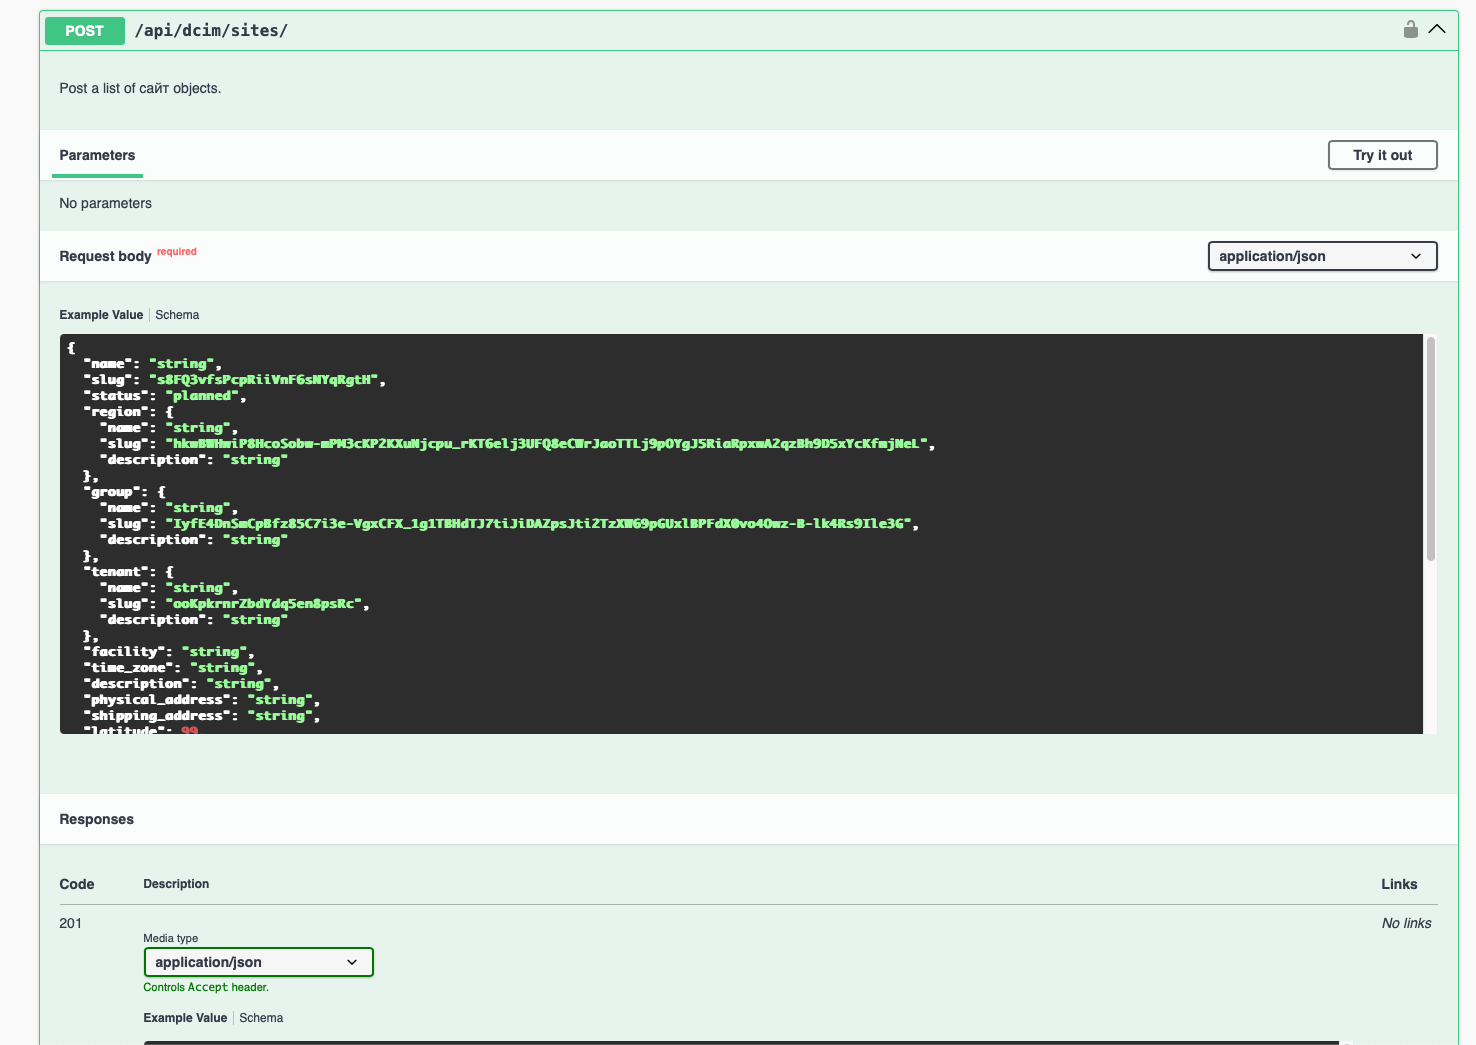Screen dimensions: 1476x1045
Task: Click the green POST method badge
Action: pos(84,31)
